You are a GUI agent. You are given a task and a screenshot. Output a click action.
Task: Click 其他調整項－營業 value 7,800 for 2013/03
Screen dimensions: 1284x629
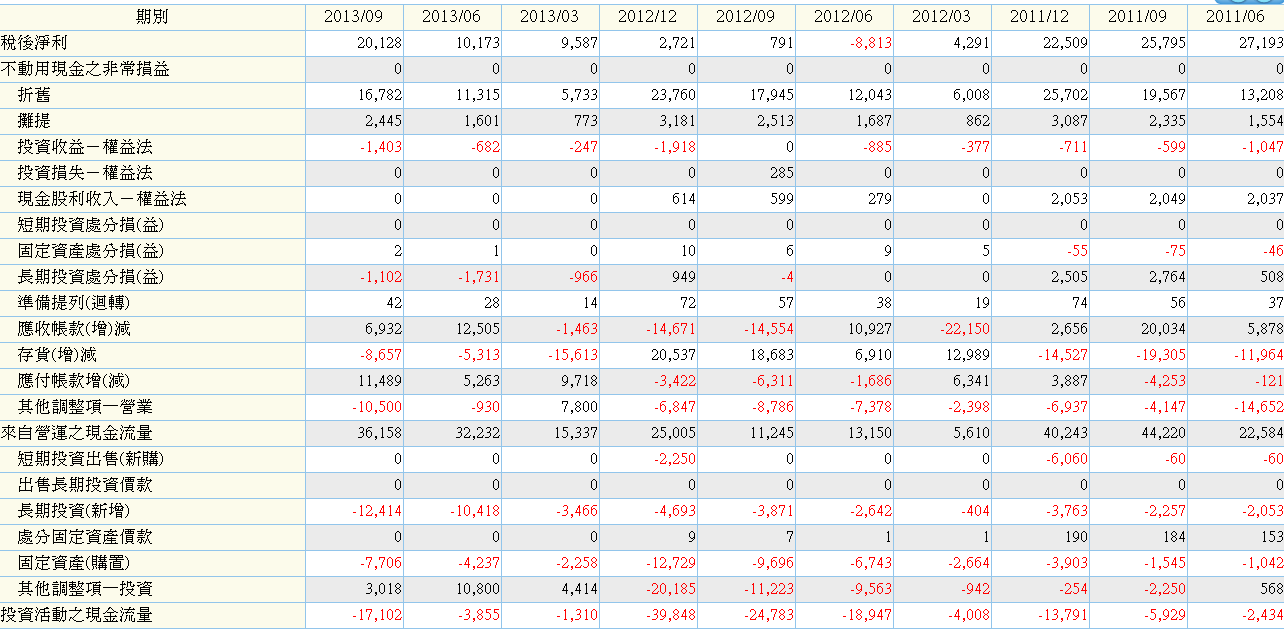click(x=579, y=407)
